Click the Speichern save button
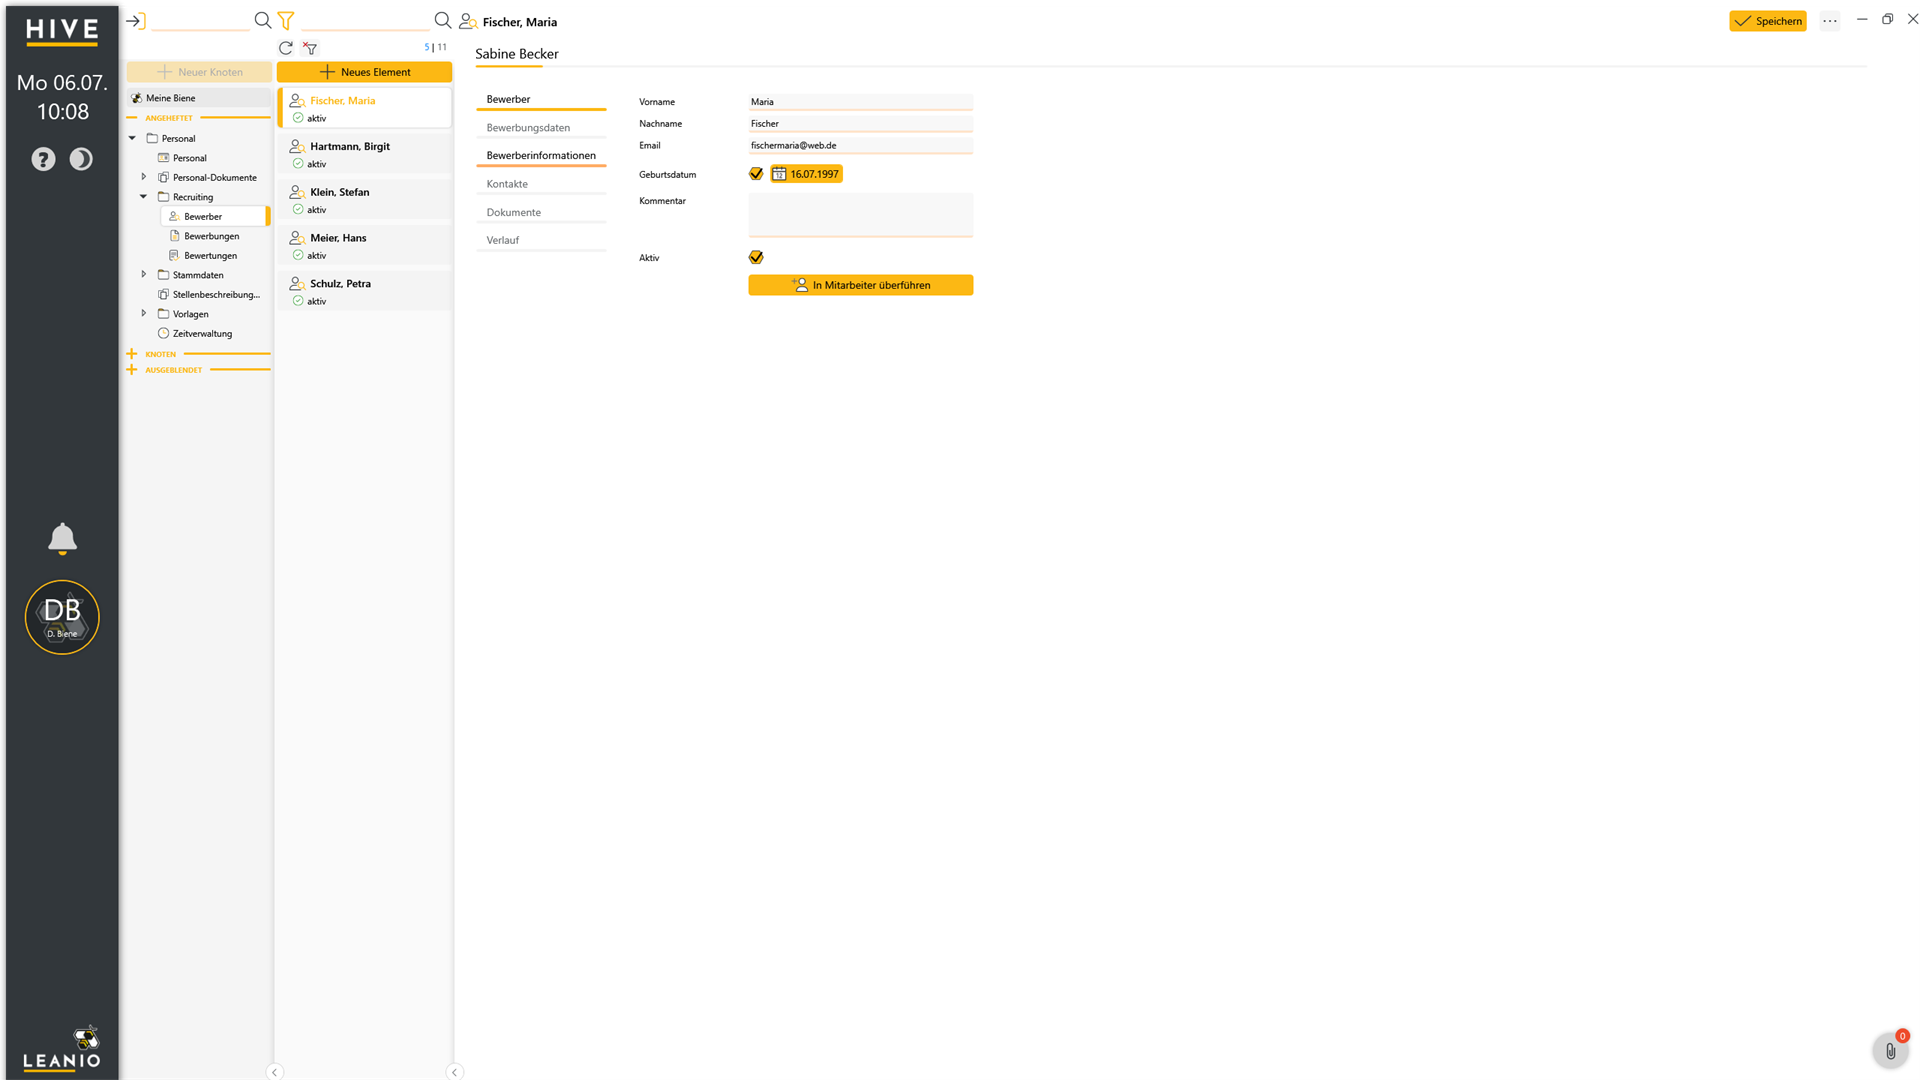This screenshot has width=1920, height=1080. 1768,21
